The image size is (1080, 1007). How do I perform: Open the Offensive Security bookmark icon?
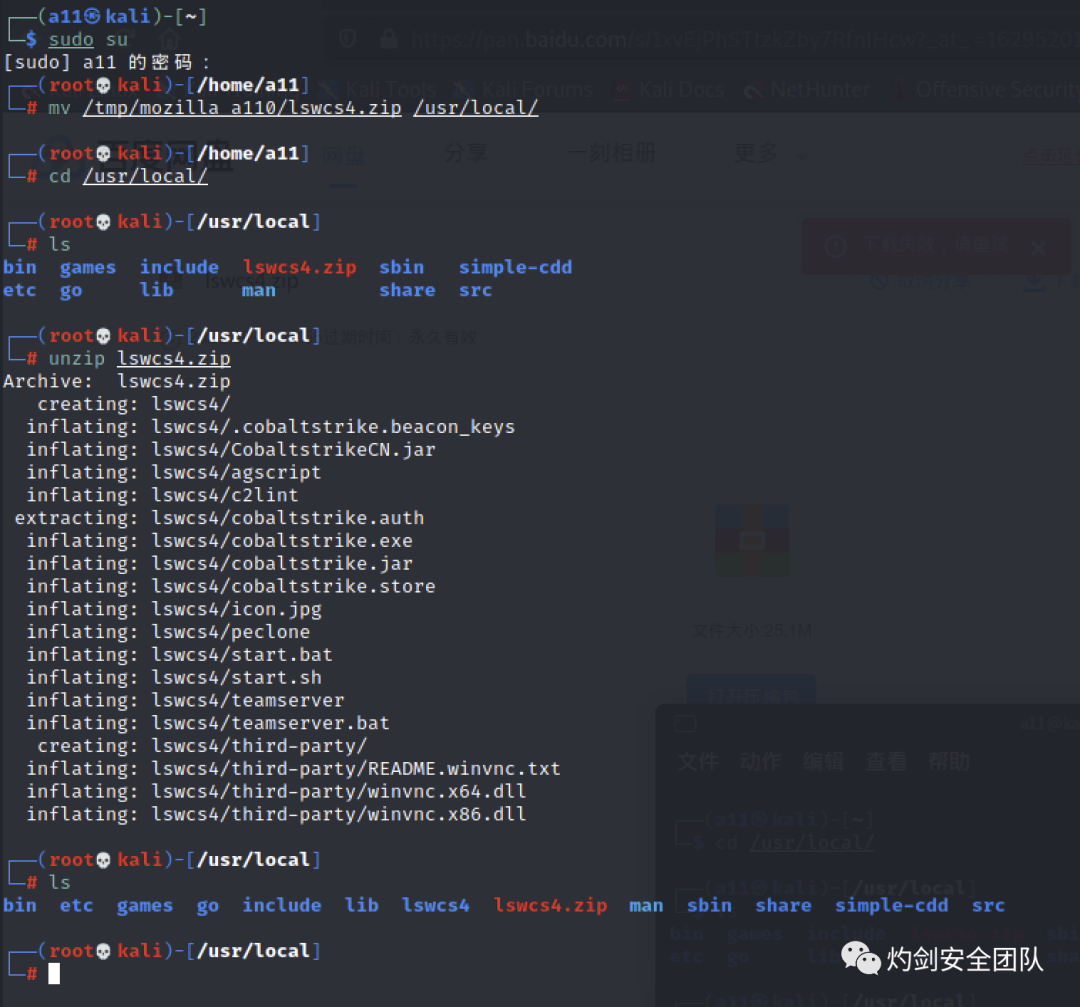[x=898, y=89]
